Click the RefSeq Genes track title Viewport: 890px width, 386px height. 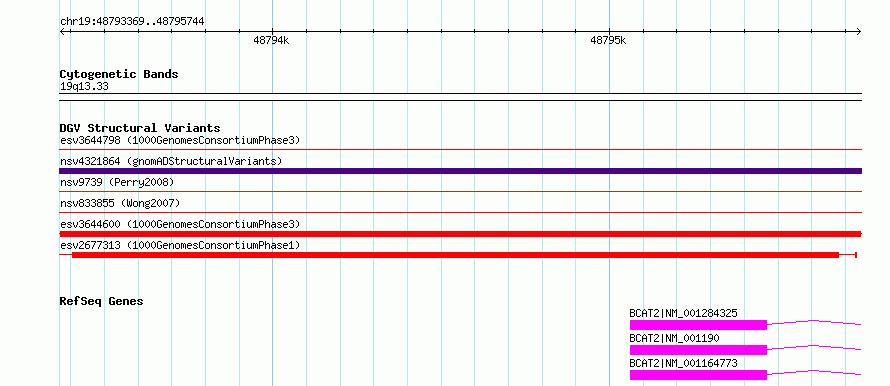pos(101,301)
